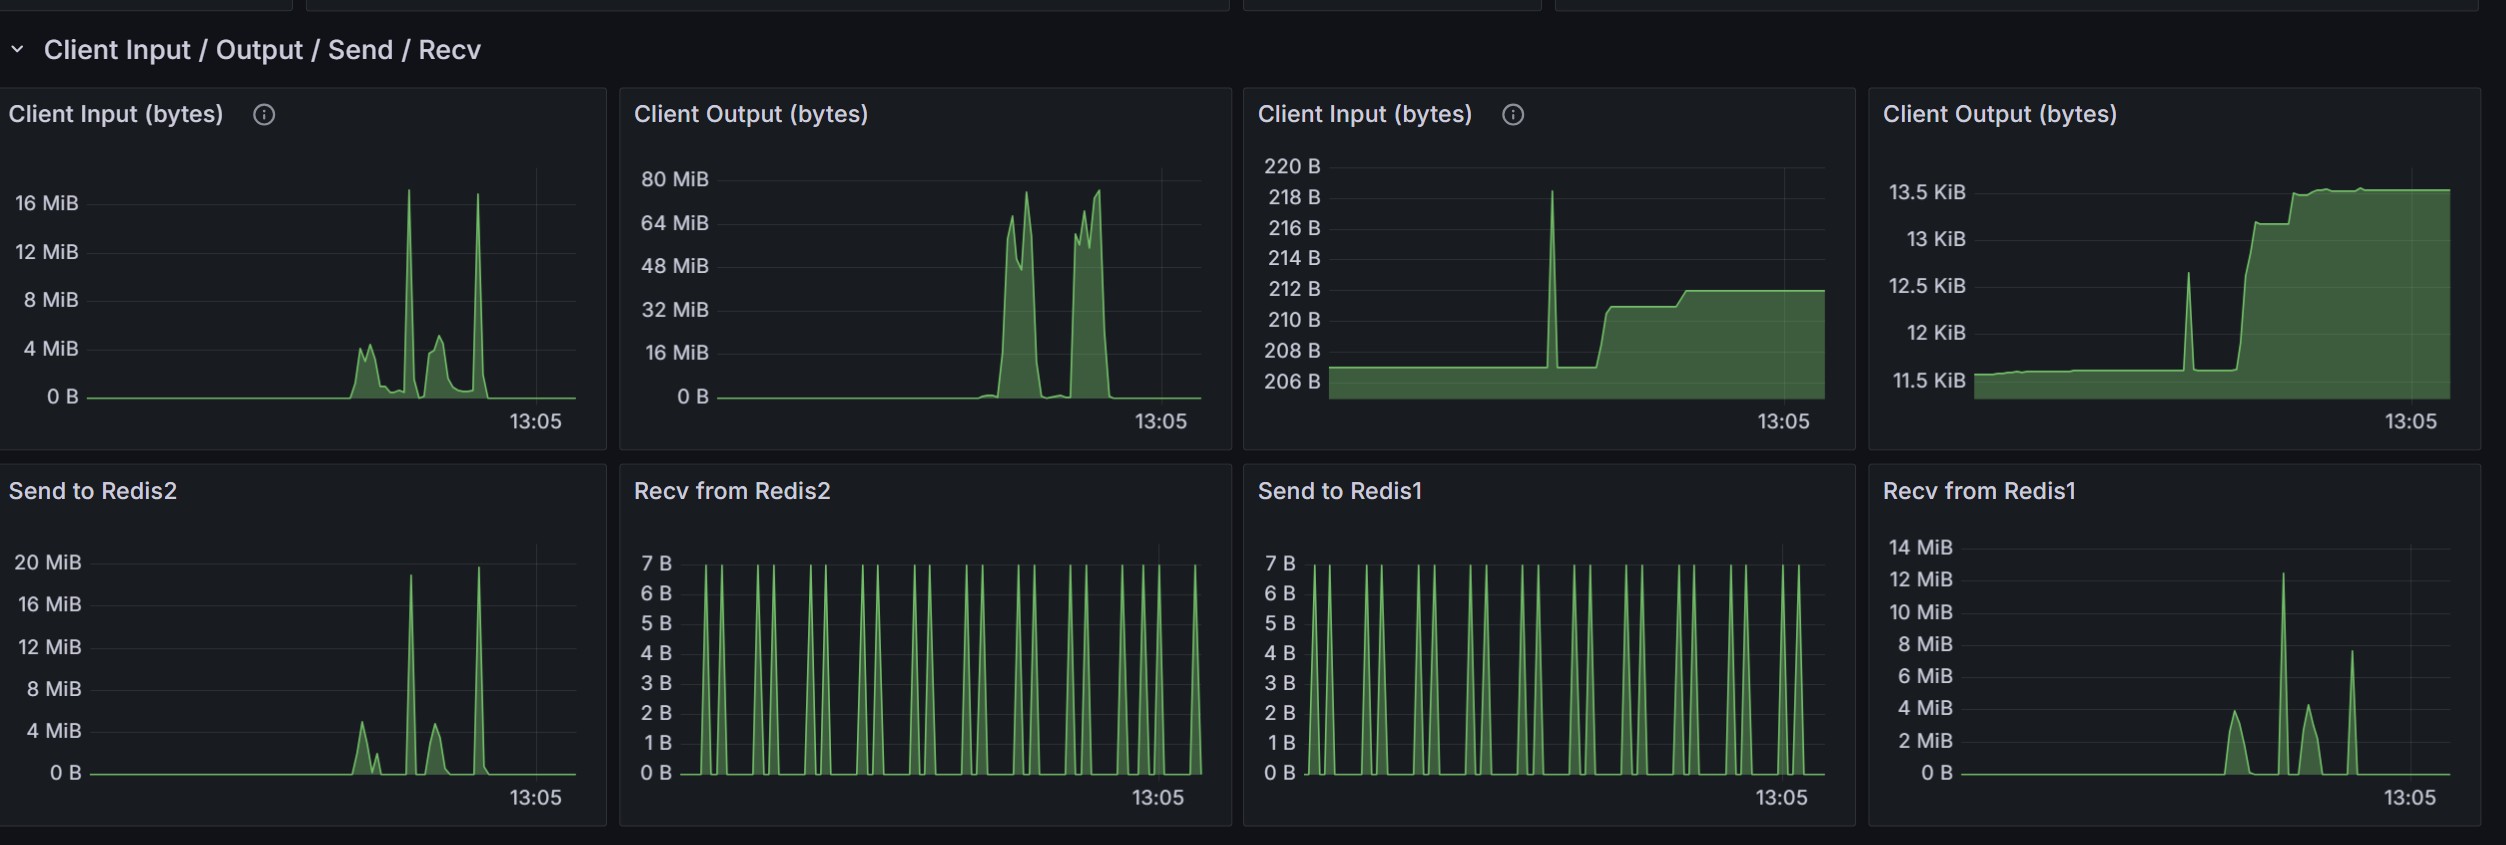Open the Recv from Redis2 panel title menu
Screen dimensions: 2506x845
click(732, 491)
